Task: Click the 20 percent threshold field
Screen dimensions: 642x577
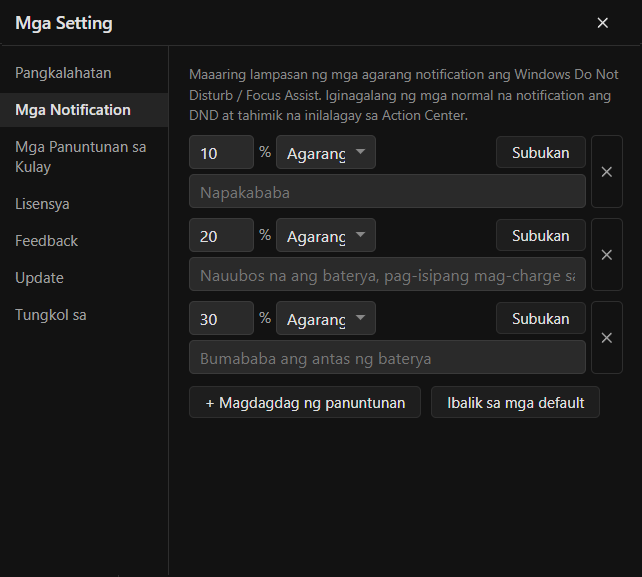Action: tap(221, 235)
